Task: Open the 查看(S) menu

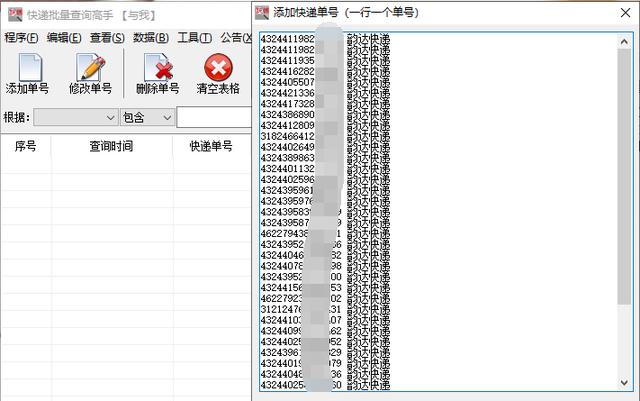Action: 107,38
